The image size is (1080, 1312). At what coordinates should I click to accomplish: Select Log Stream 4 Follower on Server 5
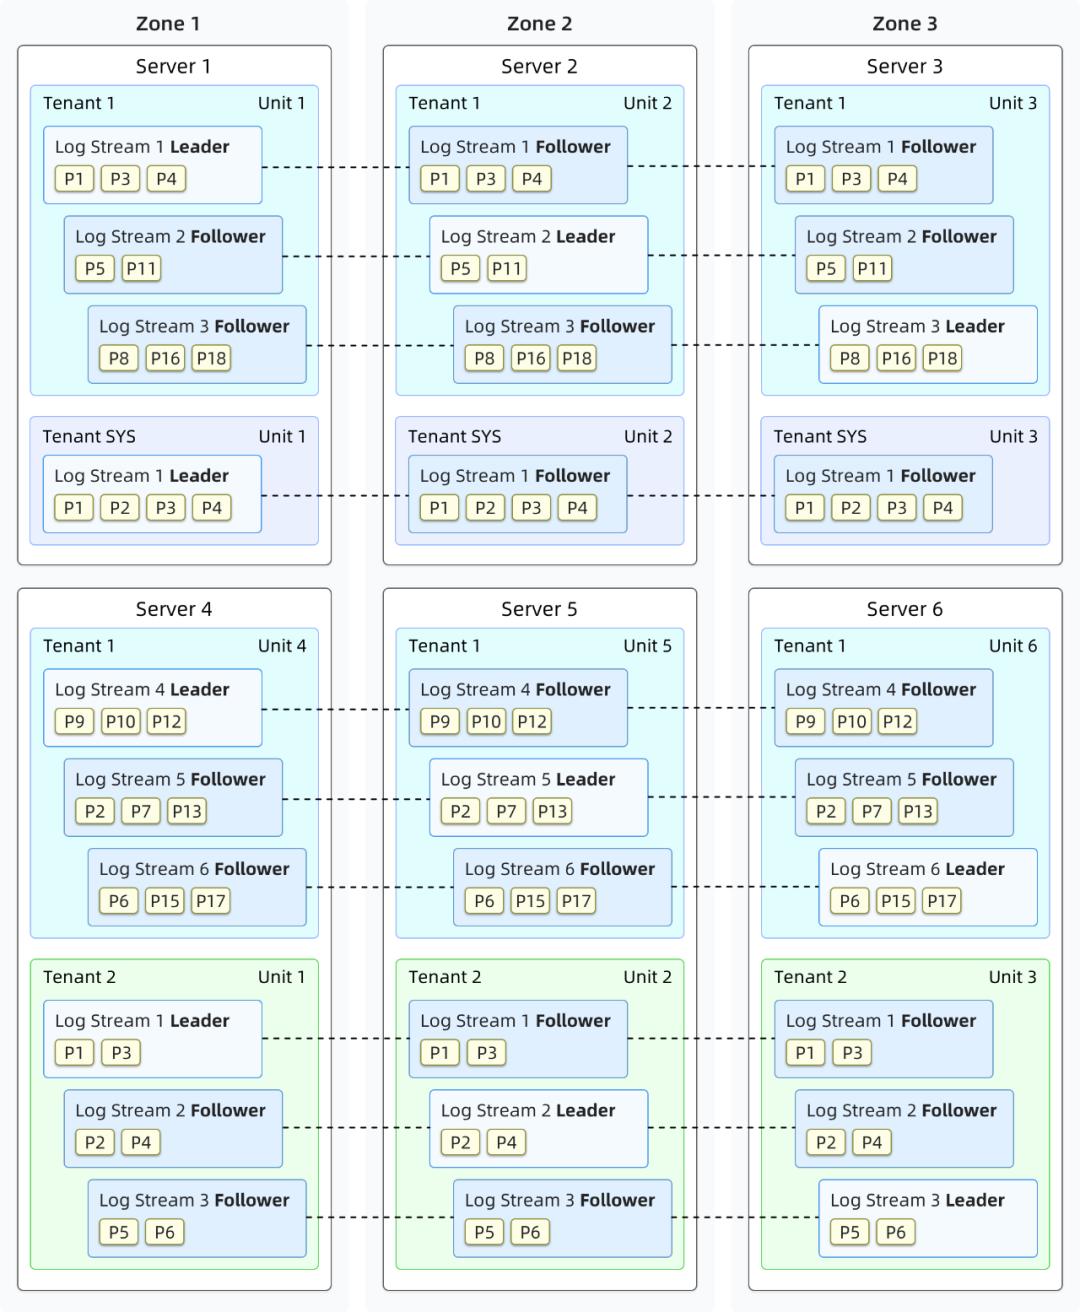[x=518, y=708]
